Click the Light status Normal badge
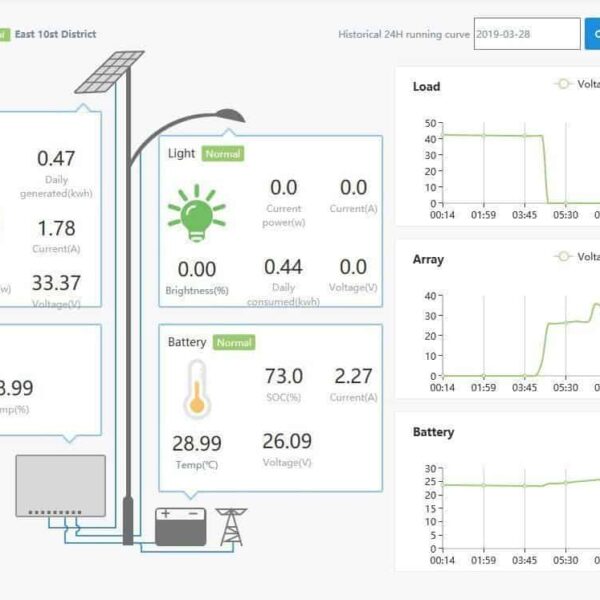This screenshot has width=600, height=600. pos(223,154)
